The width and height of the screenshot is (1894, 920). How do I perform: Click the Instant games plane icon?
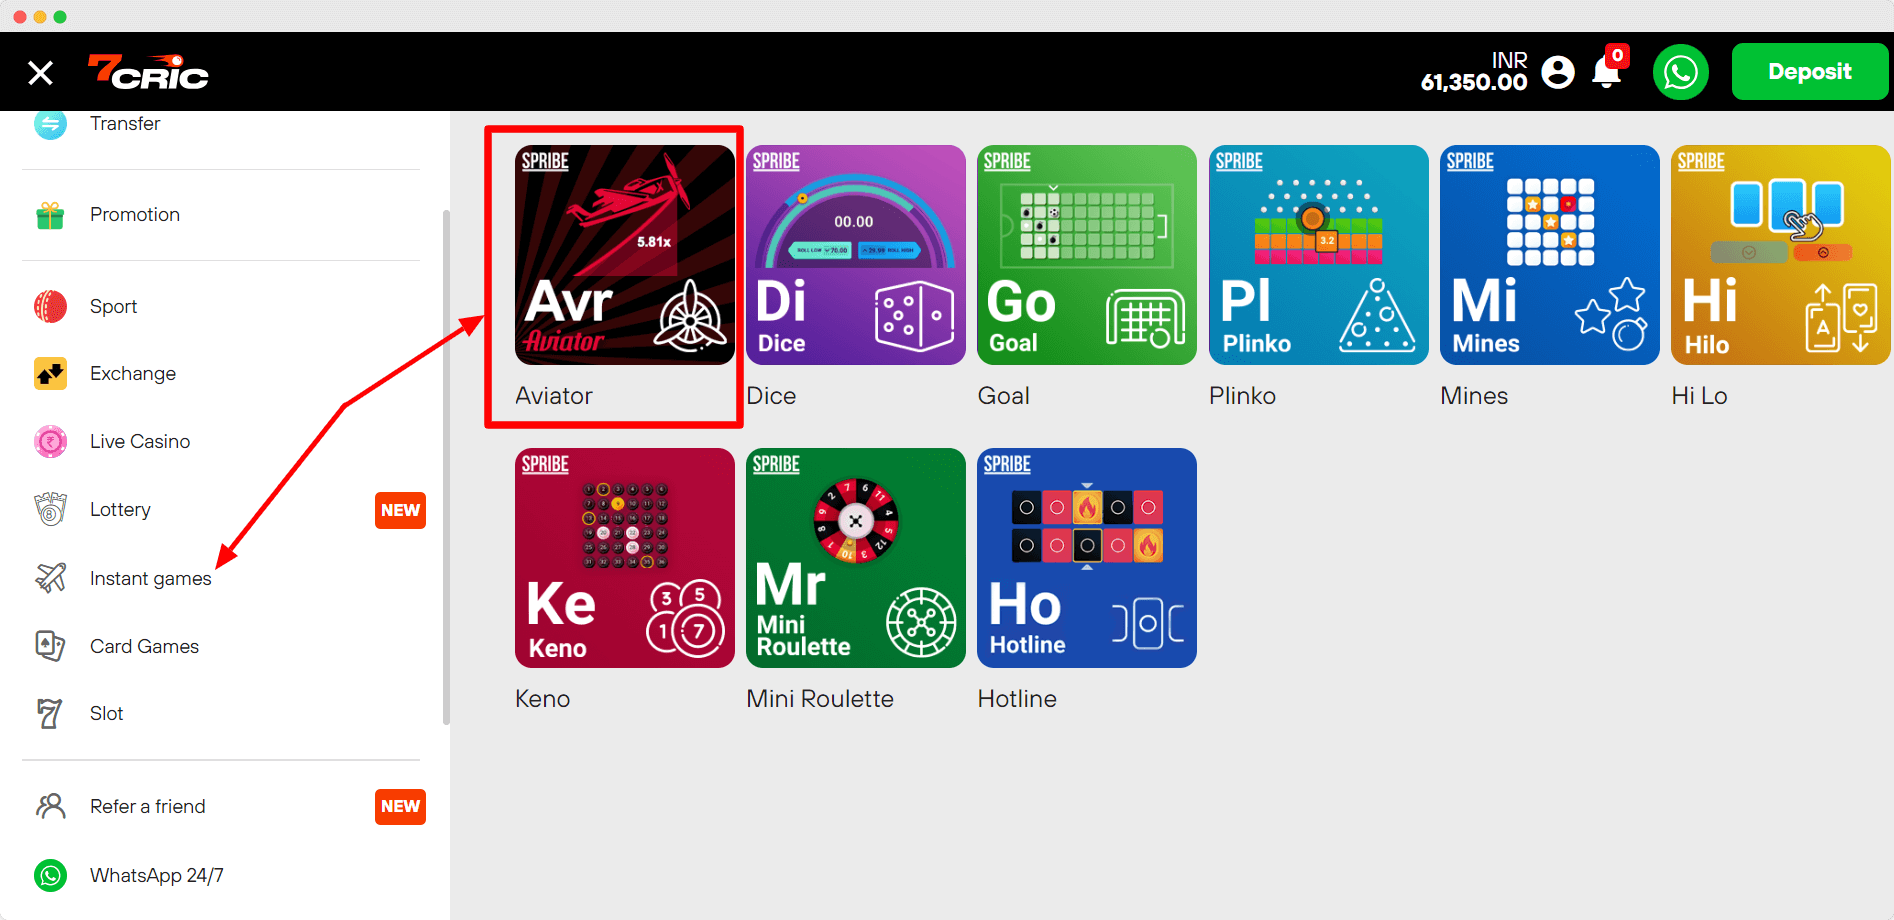pos(50,577)
